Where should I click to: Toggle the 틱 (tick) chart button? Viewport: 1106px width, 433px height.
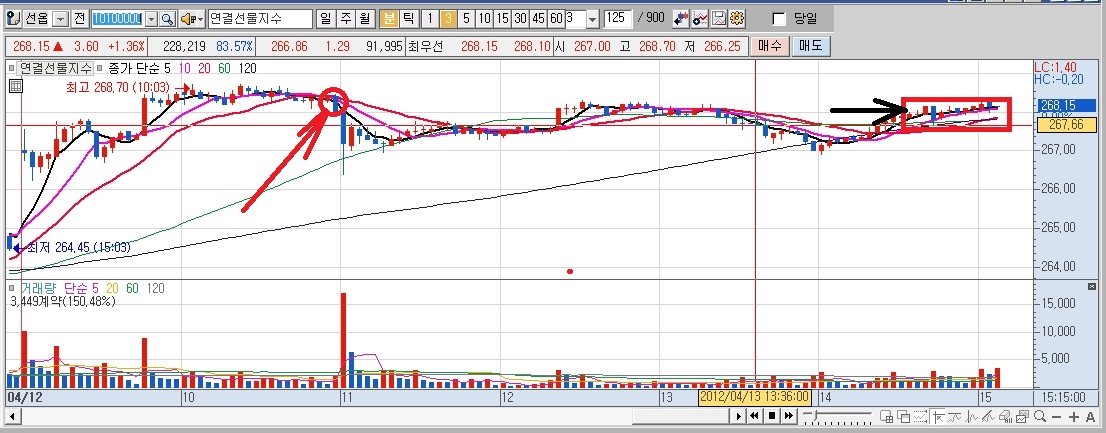[x=409, y=19]
